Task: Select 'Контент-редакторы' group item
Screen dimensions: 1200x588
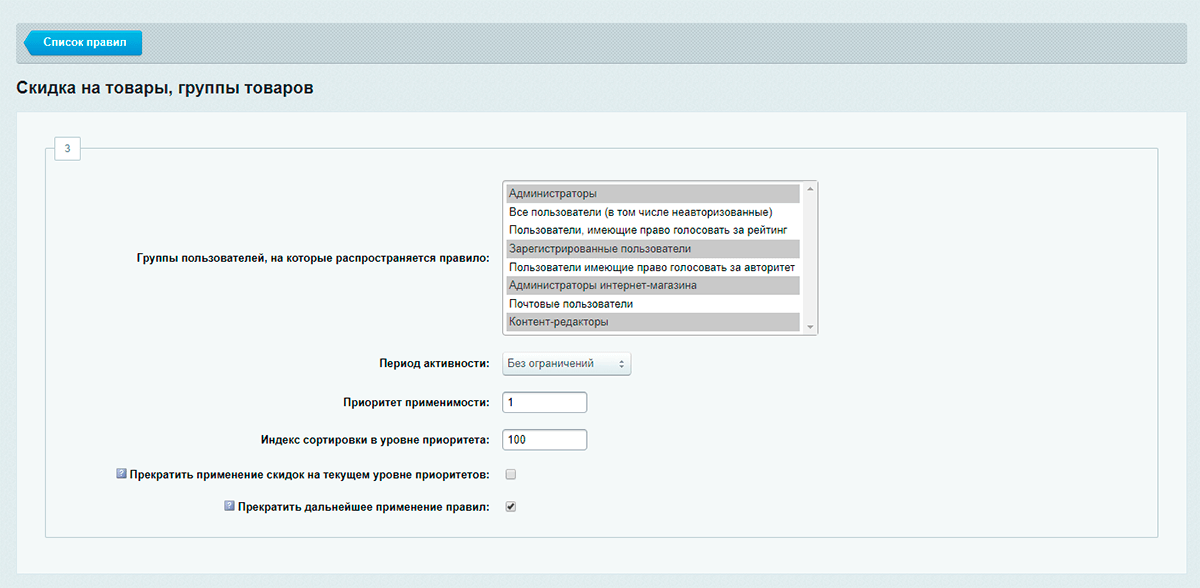Action: coord(652,322)
